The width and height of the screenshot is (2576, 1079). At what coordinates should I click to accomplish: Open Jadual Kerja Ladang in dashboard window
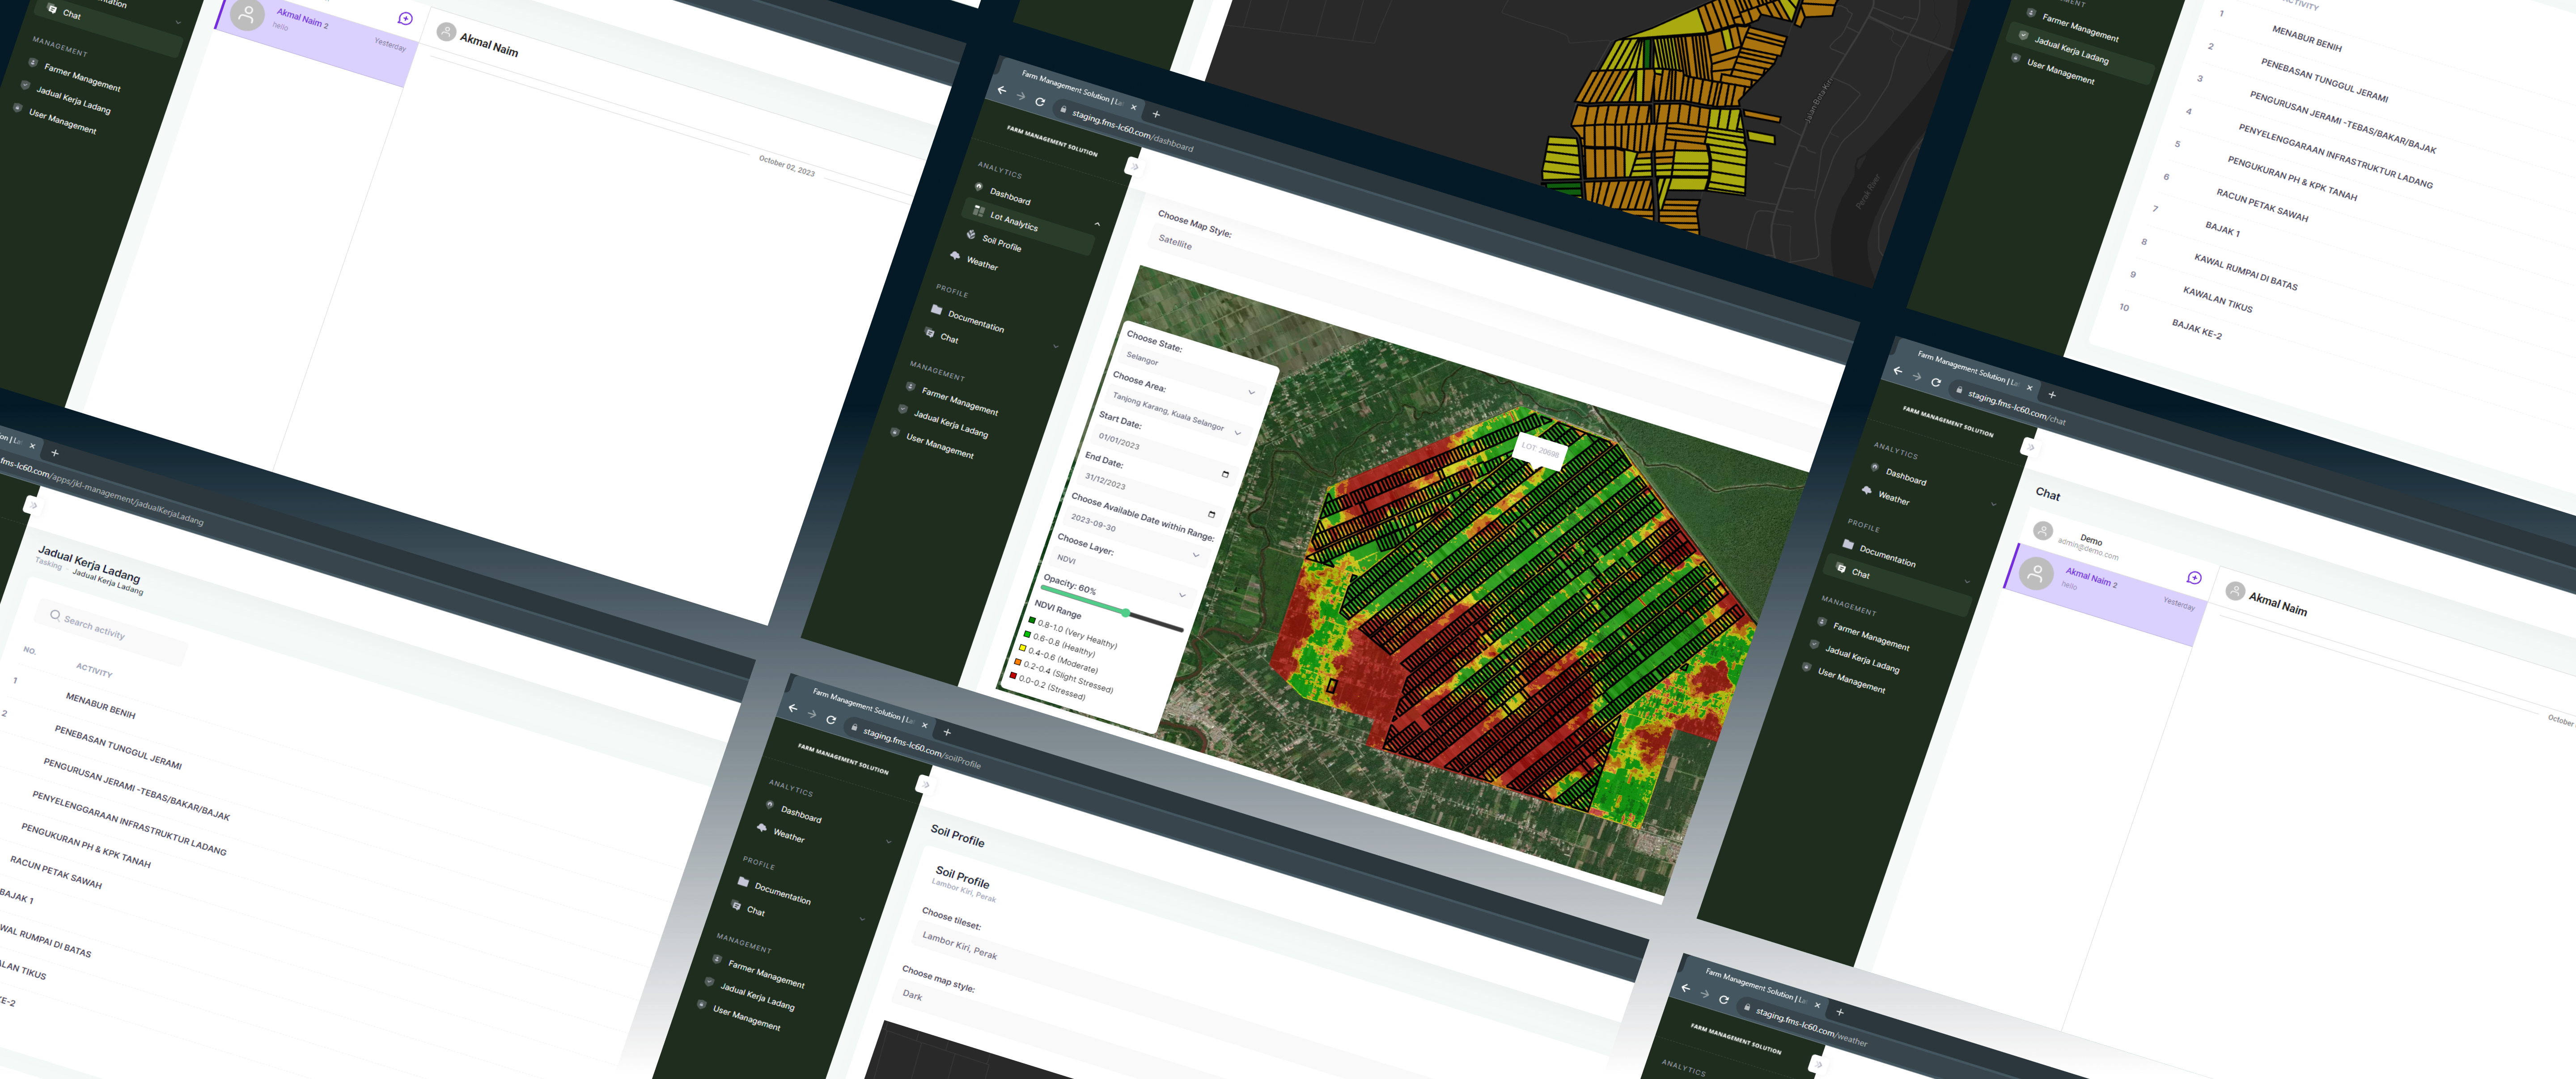(950, 424)
